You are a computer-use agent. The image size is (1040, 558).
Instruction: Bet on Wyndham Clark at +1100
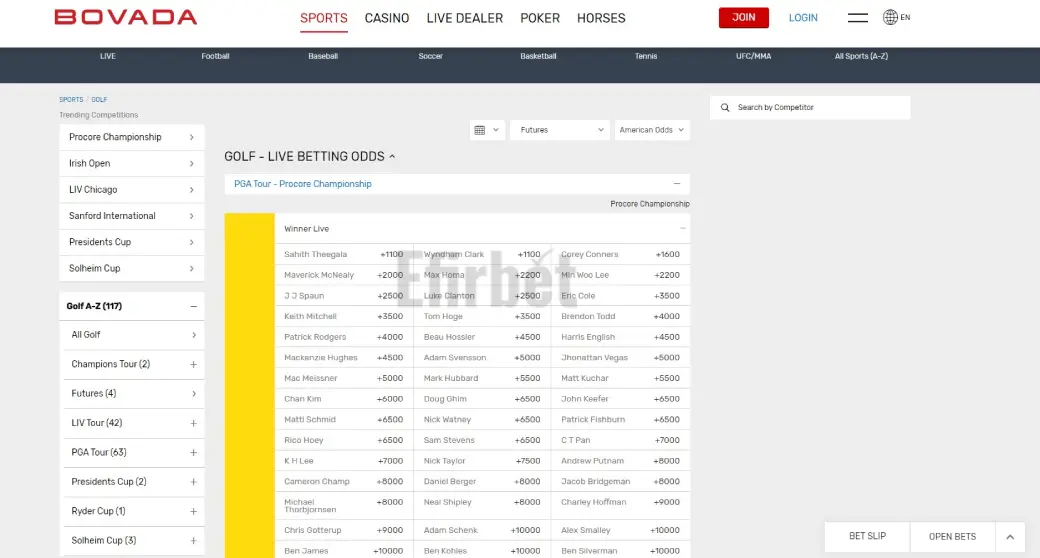482,255
